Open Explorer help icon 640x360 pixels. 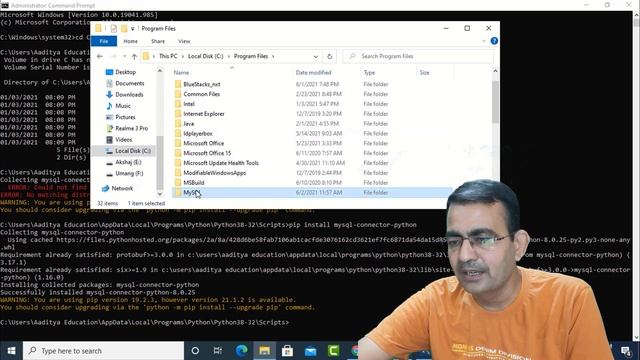(x=494, y=41)
